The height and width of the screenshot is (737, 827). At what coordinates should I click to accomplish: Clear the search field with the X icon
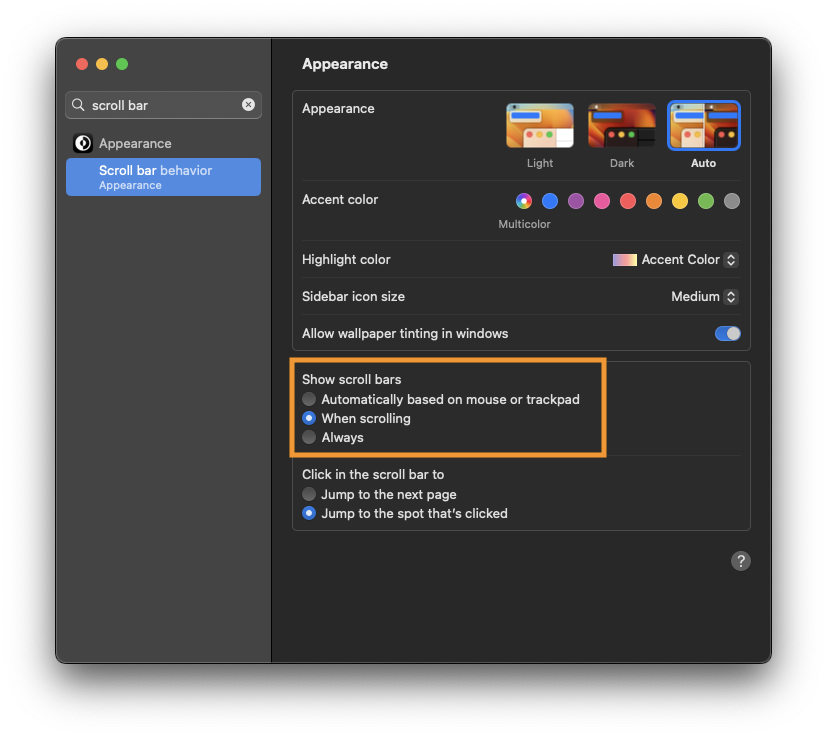click(248, 105)
